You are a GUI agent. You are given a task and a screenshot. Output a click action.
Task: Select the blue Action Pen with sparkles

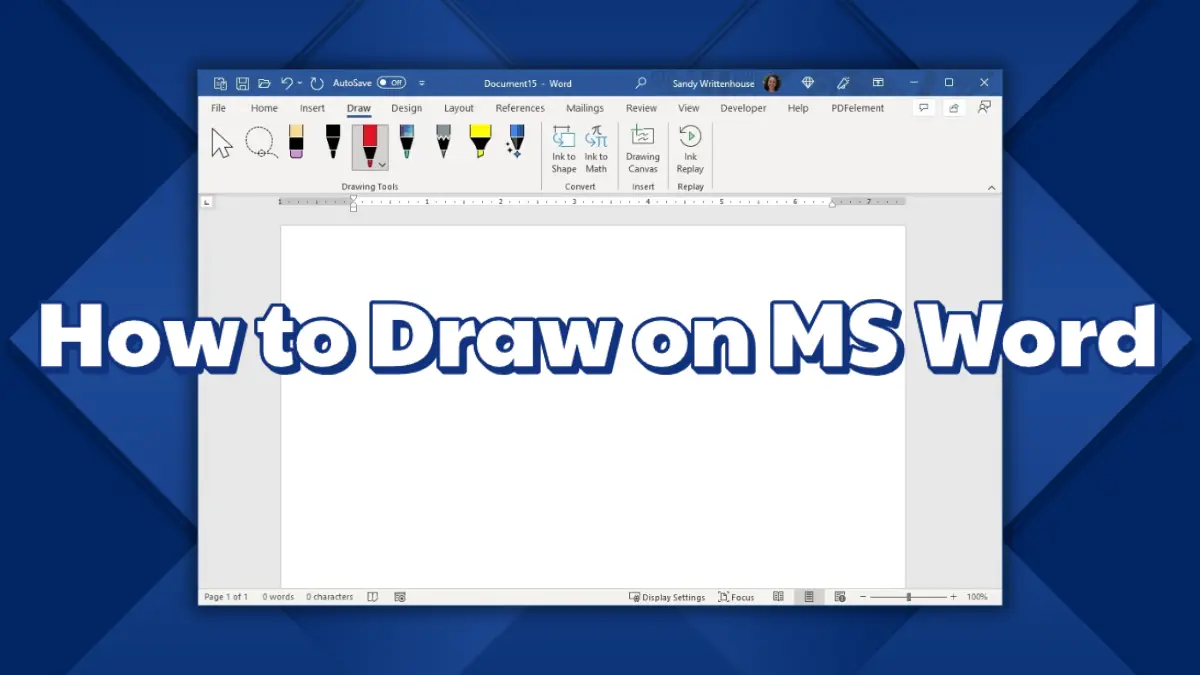(516, 141)
